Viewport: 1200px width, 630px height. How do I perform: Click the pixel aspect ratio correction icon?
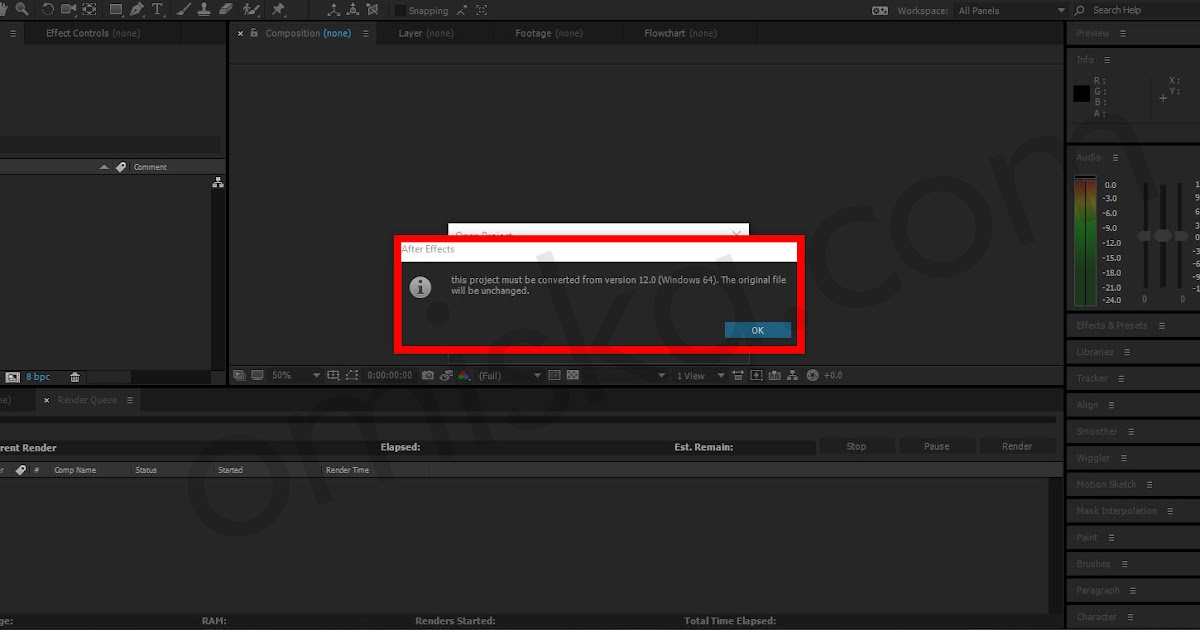pos(738,375)
